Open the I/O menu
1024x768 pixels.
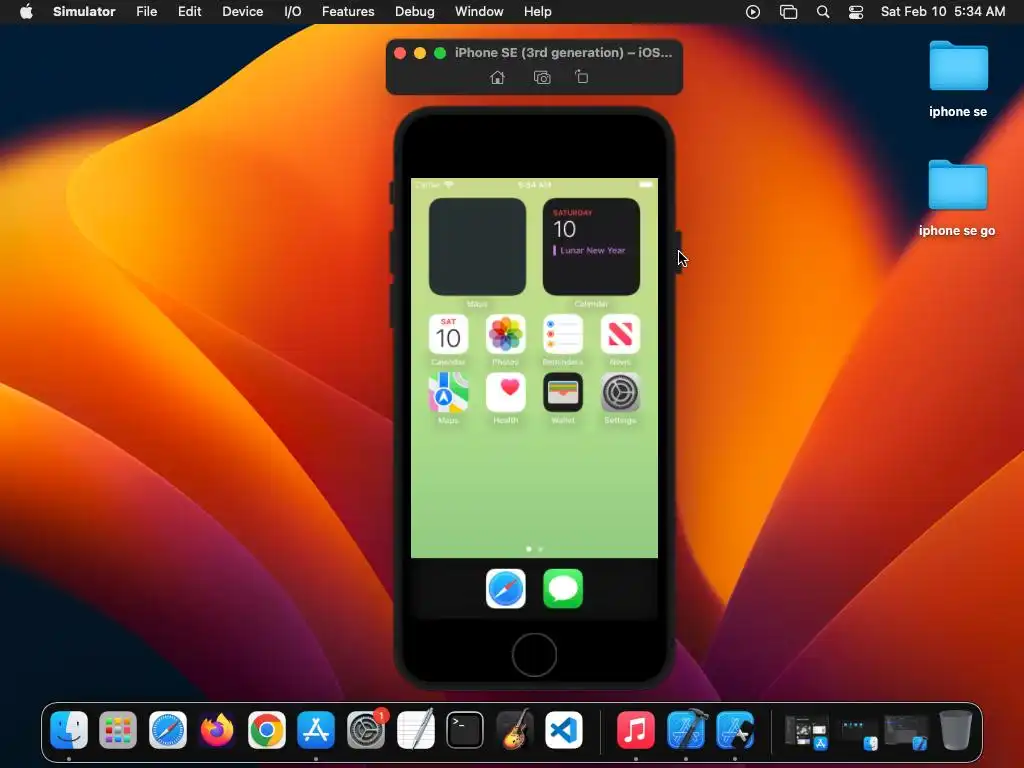pos(293,12)
